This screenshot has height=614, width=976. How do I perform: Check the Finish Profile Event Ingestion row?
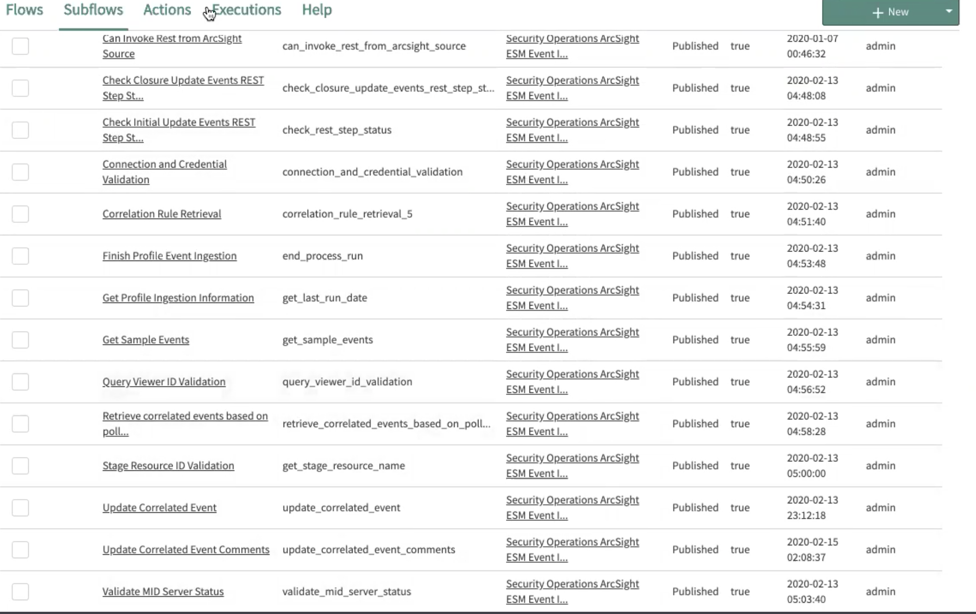21,256
